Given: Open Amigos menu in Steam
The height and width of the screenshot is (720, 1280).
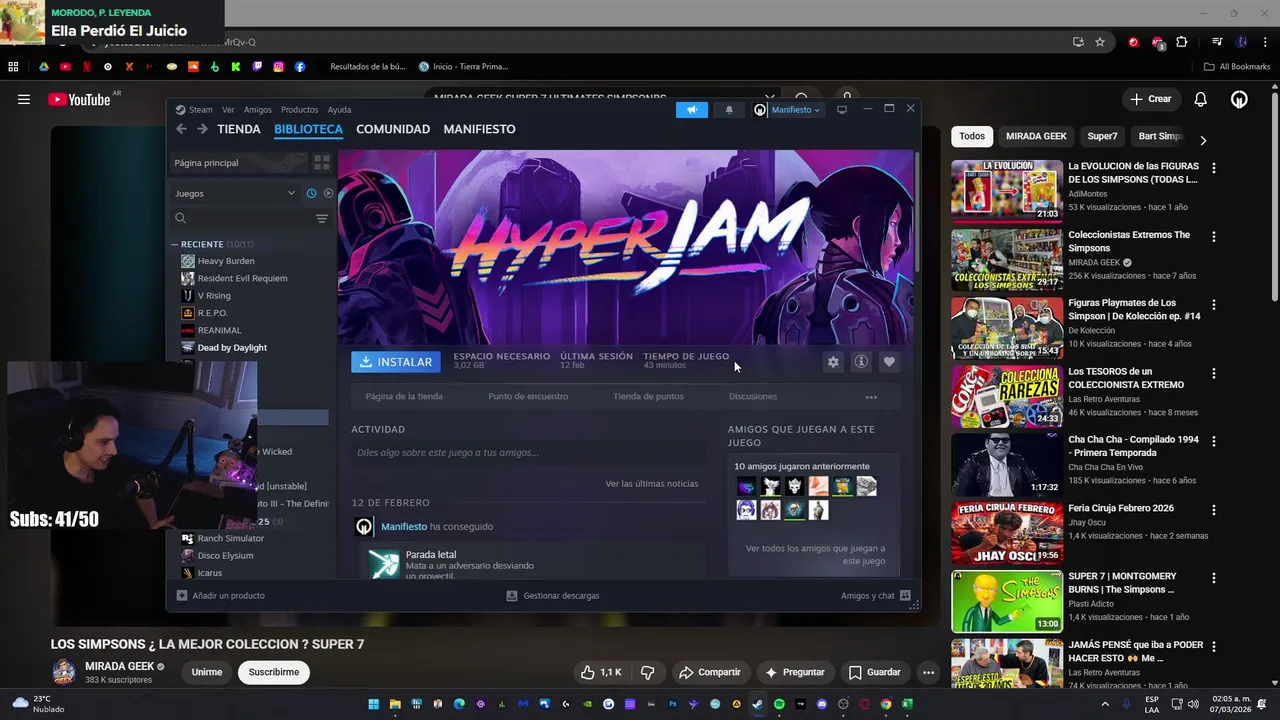Looking at the screenshot, I should click(257, 110).
